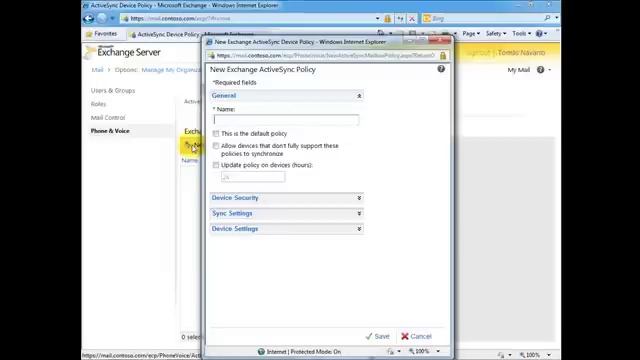Open recent pages dropdown next to Forward
640x360 pixels.
pyautogui.click(x=112, y=18)
